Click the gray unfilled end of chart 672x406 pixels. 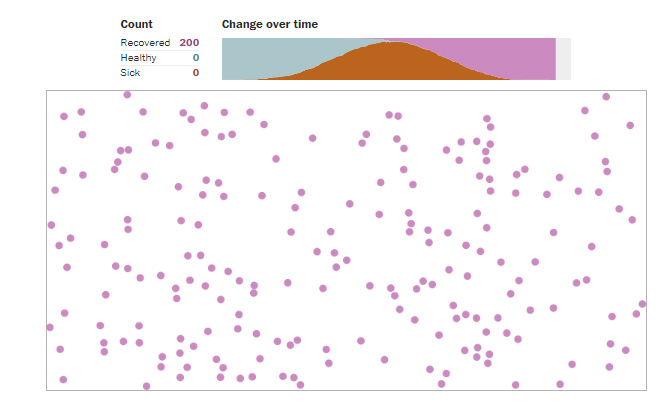(x=563, y=59)
